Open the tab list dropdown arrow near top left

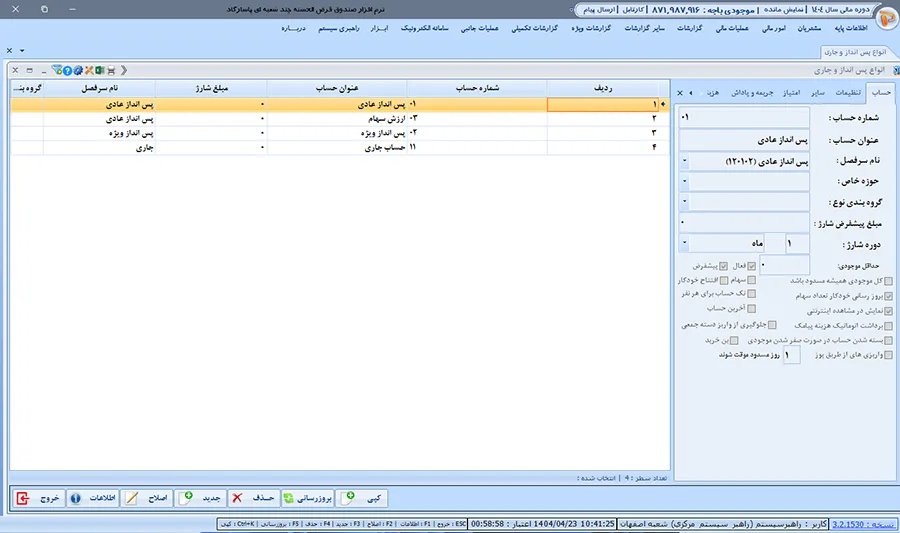pyautogui.click(x=22, y=50)
